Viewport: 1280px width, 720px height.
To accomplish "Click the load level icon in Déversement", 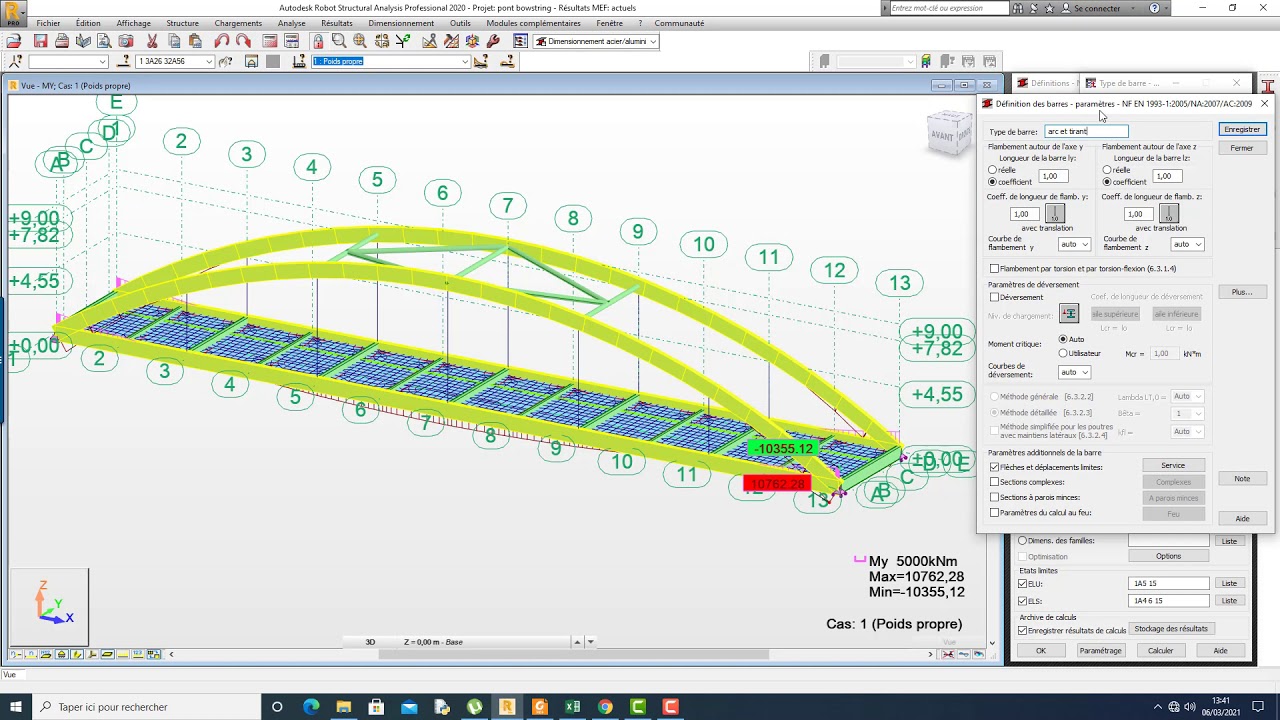I will point(1069,314).
